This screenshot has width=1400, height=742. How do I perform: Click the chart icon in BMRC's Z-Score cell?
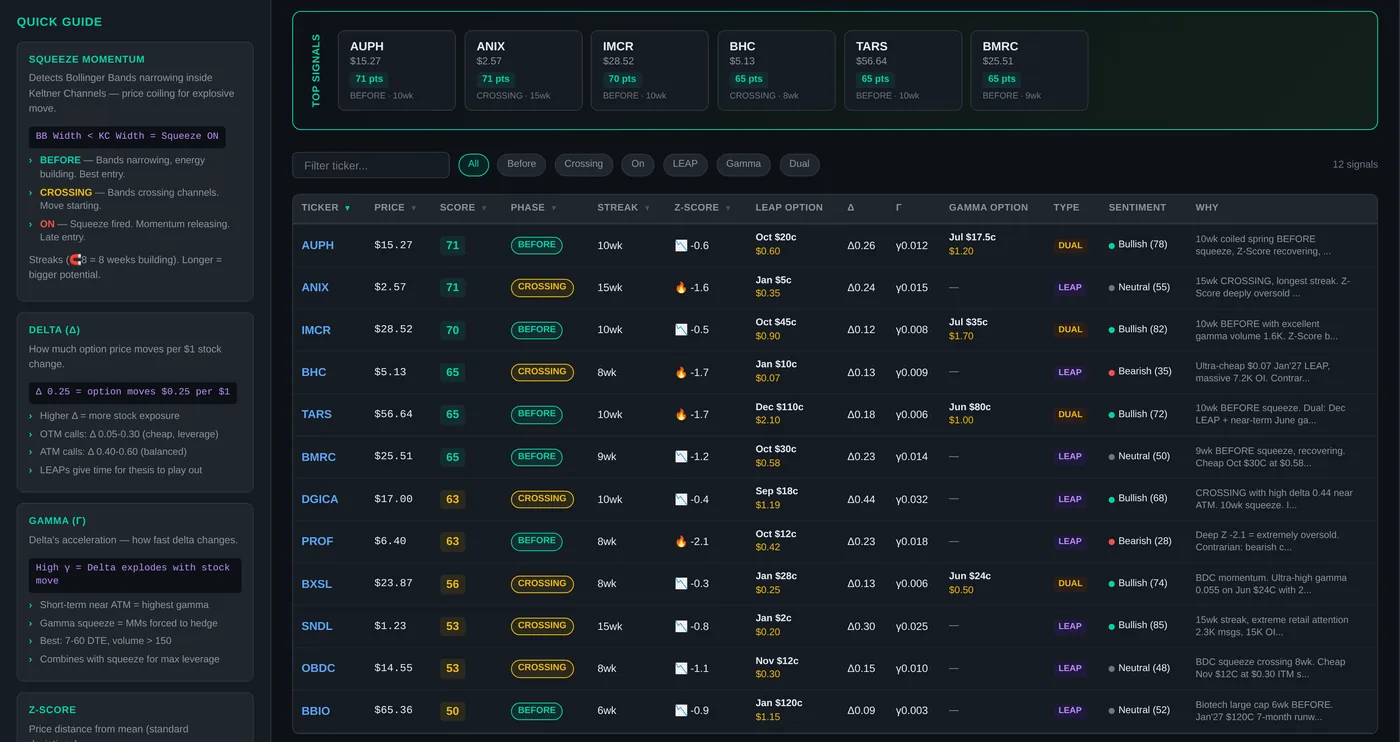pyautogui.click(x=681, y=457)
